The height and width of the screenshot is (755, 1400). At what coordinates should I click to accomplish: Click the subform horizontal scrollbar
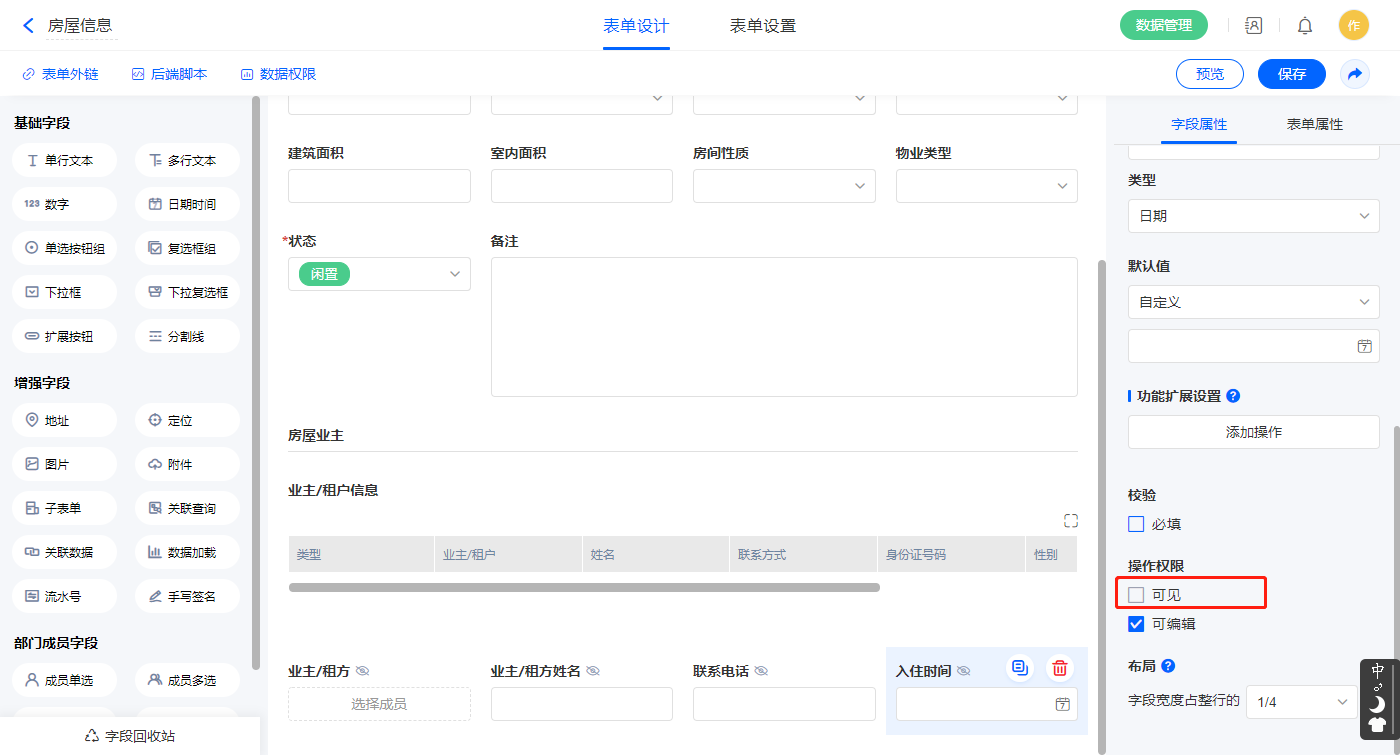tap(584, 587)
